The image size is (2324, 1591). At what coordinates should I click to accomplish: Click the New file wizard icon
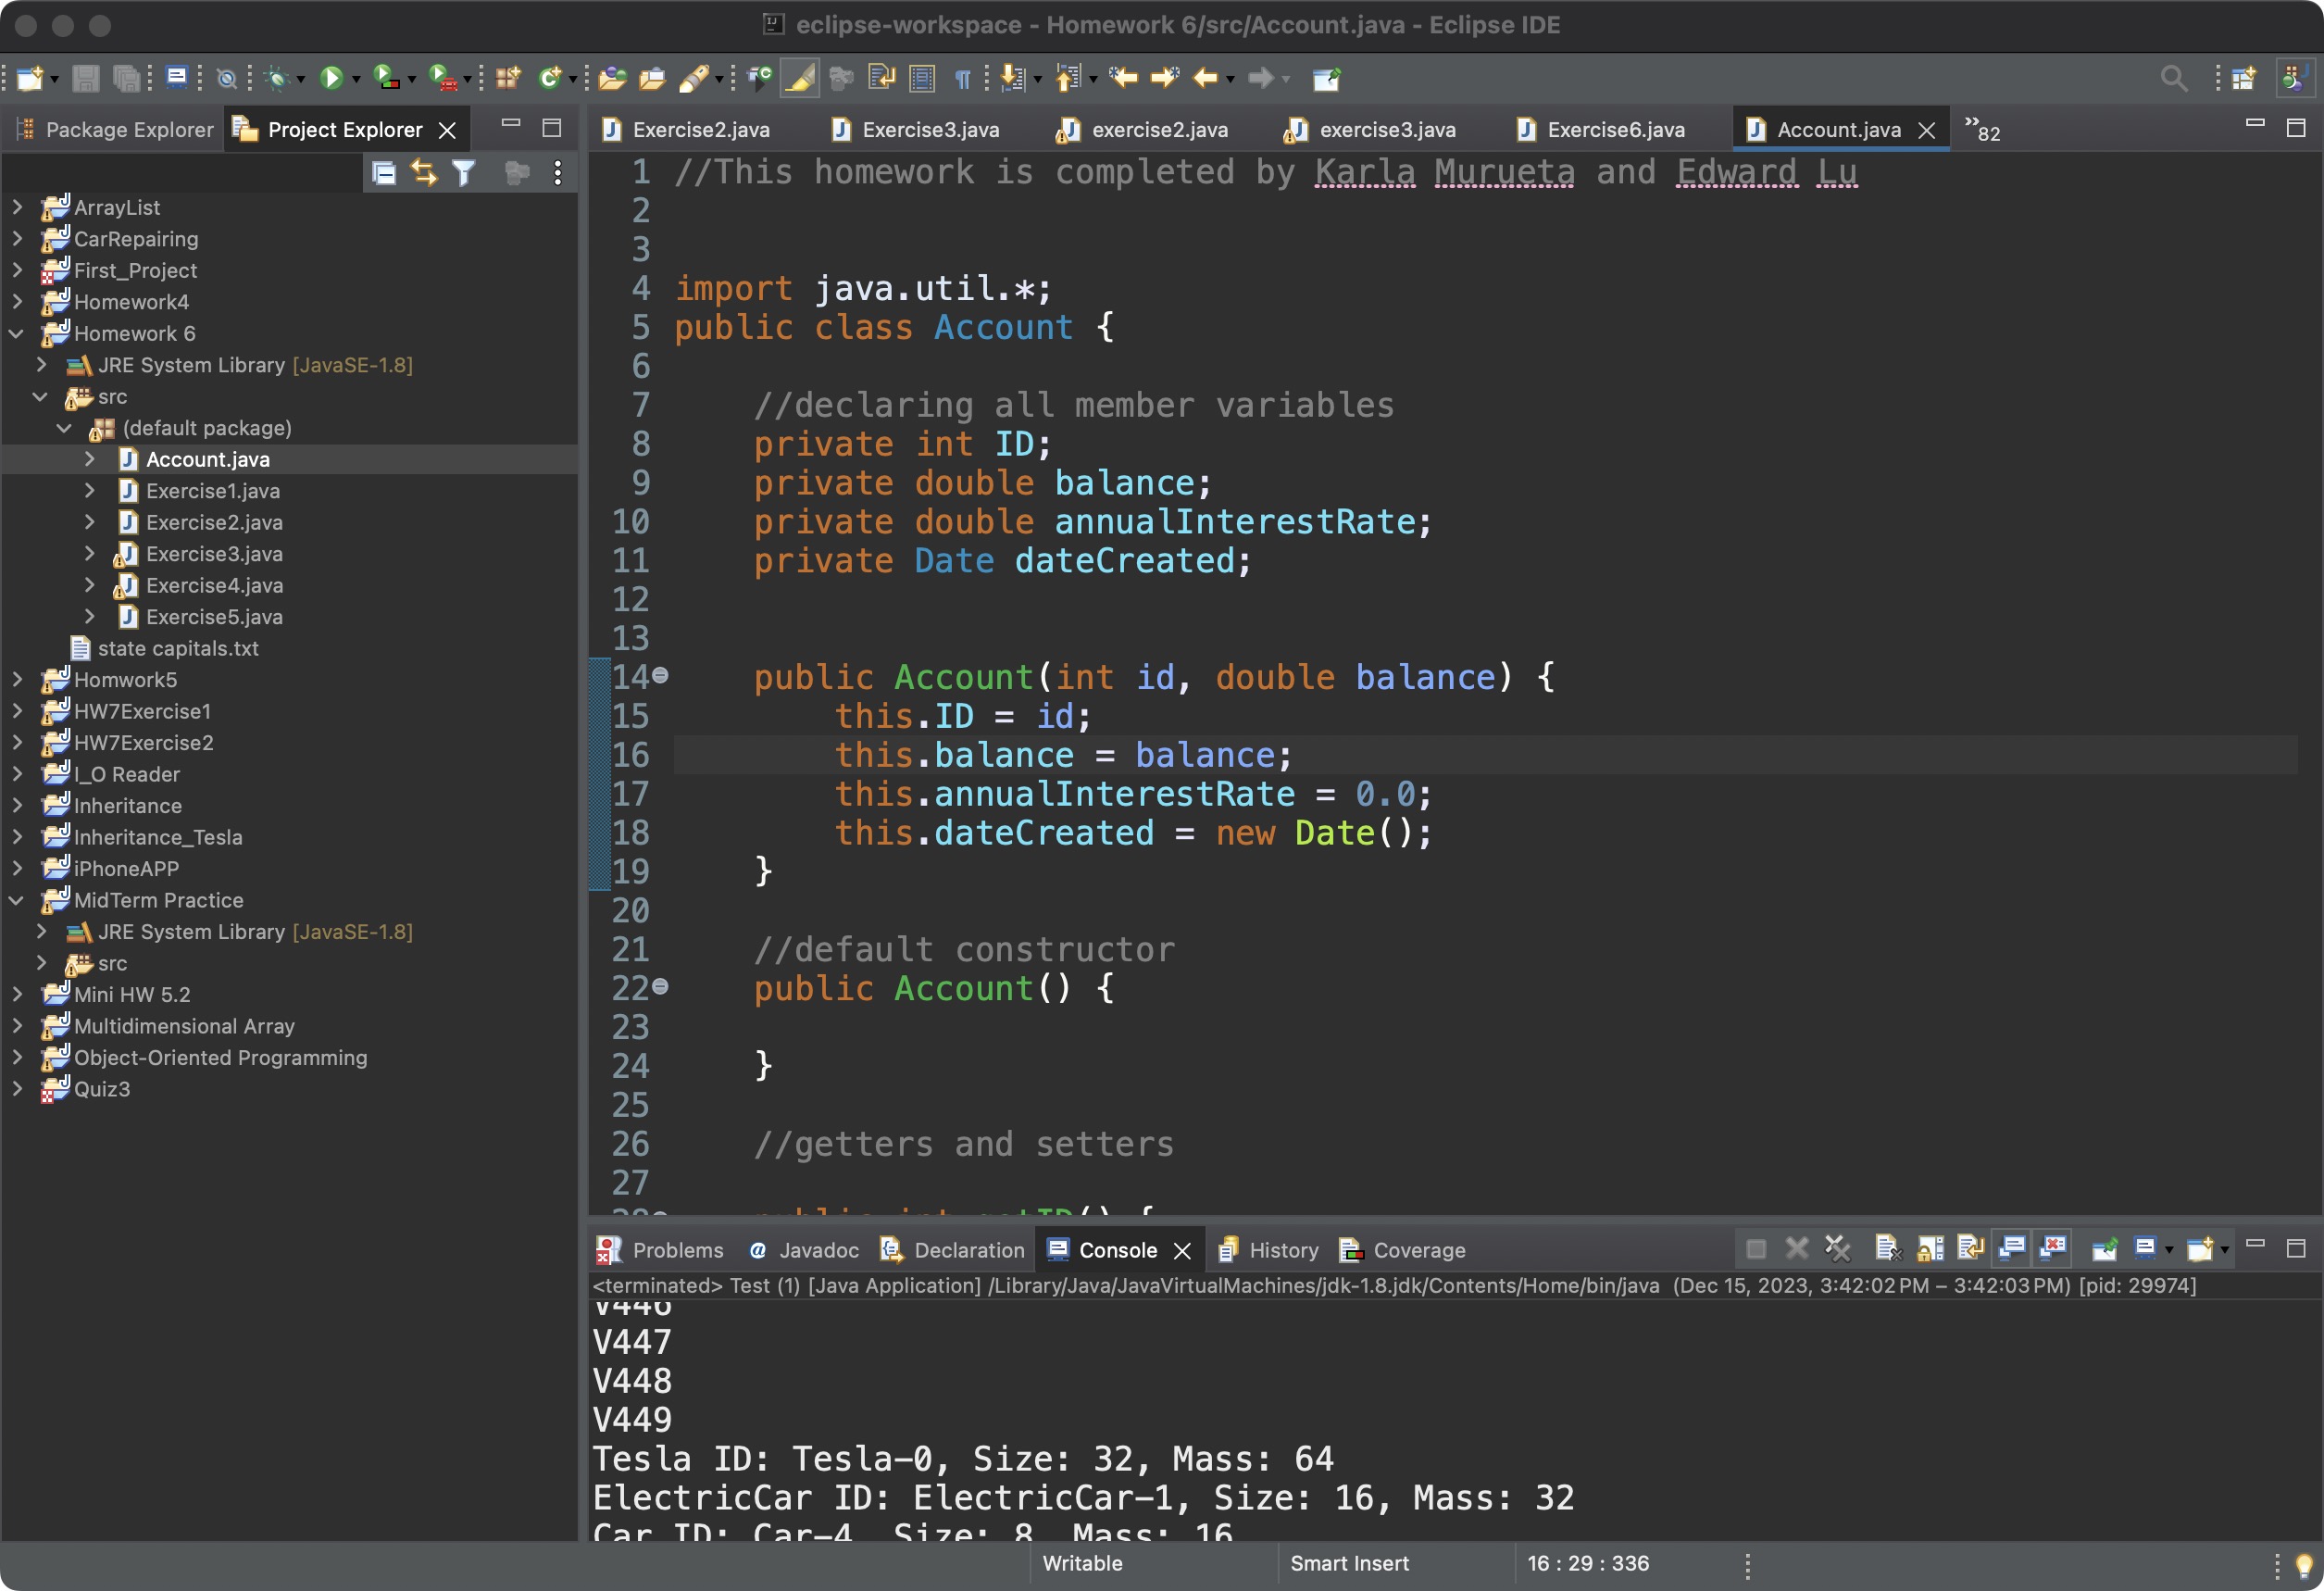[29, 78]
